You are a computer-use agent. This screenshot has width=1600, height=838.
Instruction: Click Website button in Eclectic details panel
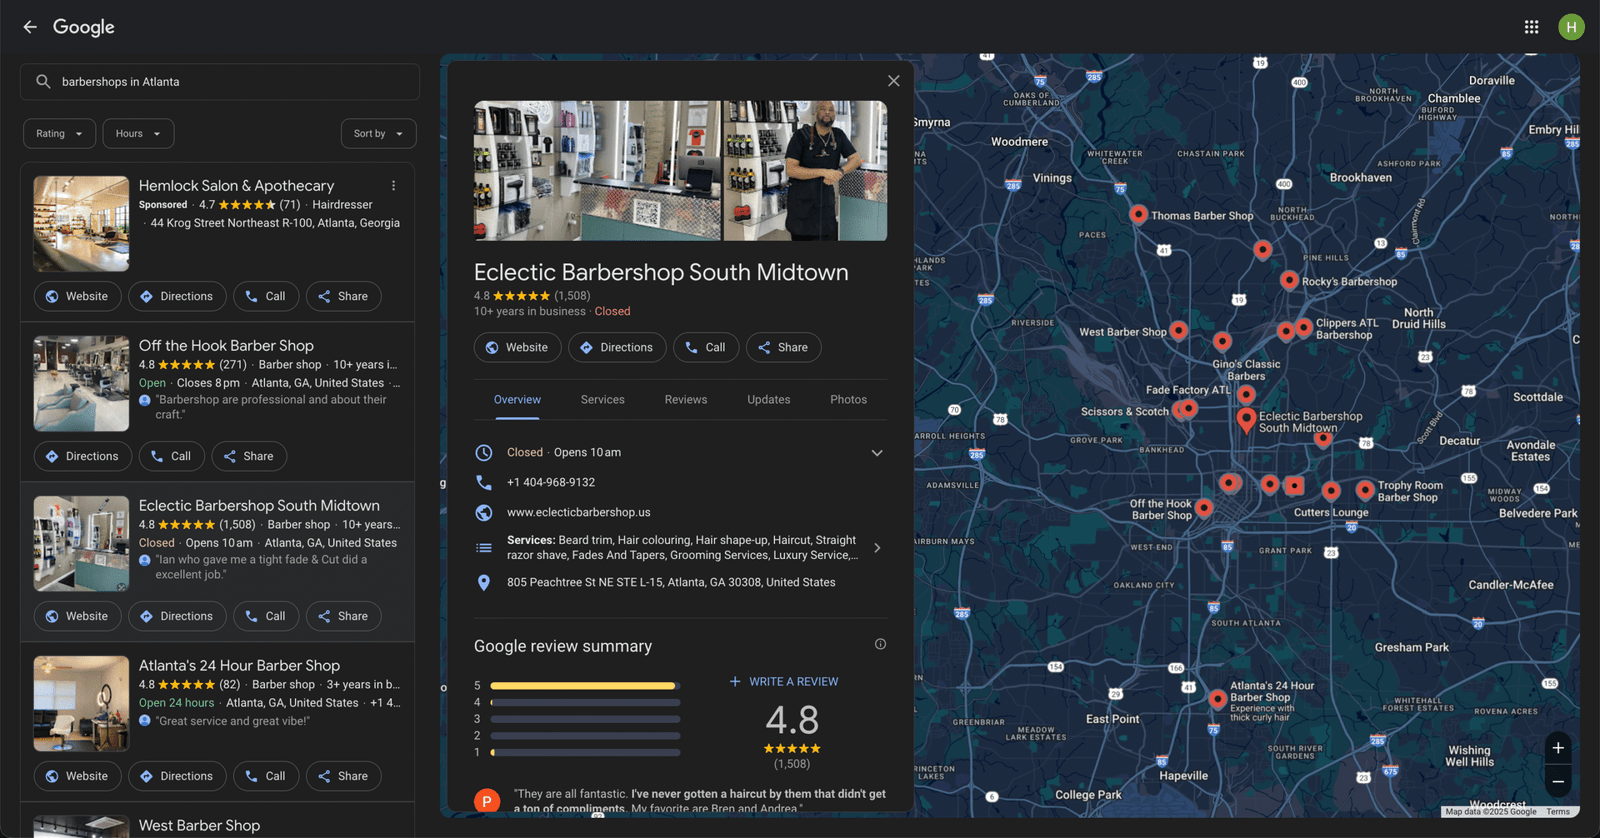517,347
